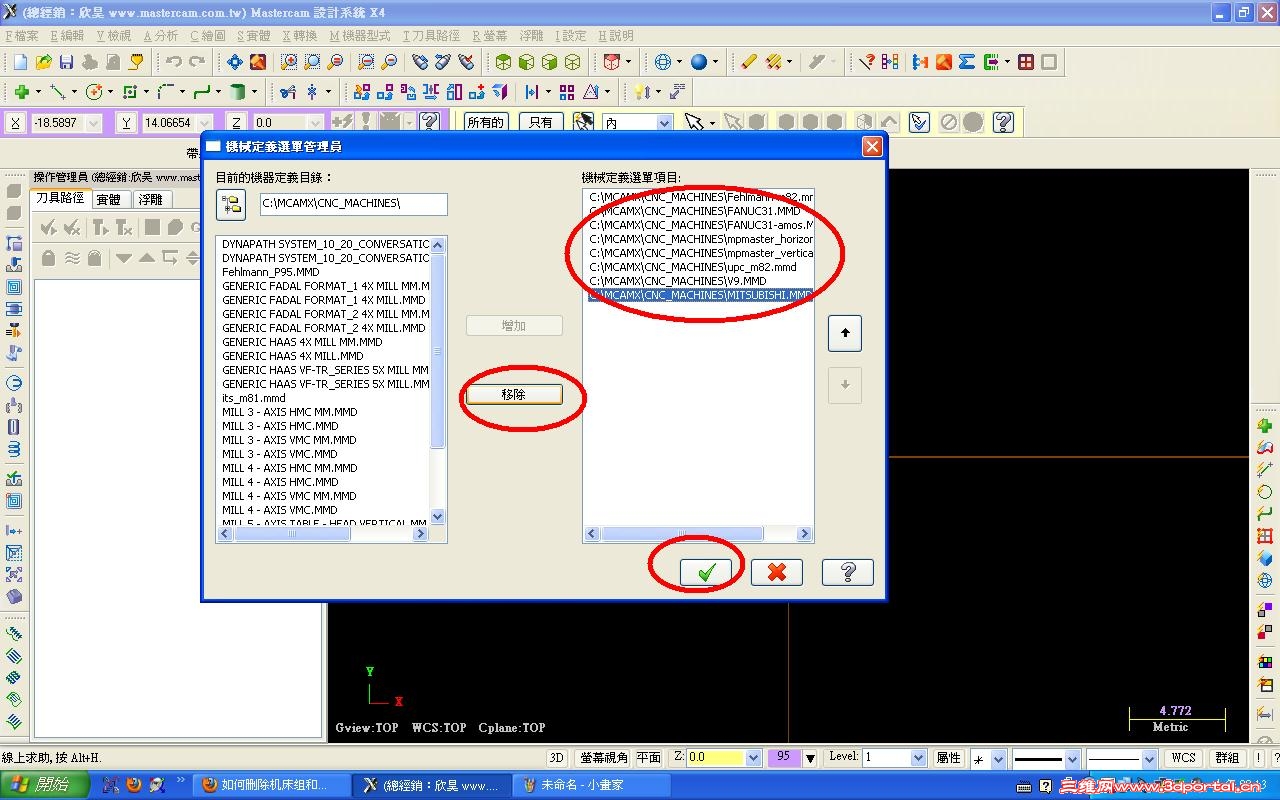This screenshot has height=800, width=1280.
Task: Click the Open file folder icon
Action: click(x=43, y=62)
